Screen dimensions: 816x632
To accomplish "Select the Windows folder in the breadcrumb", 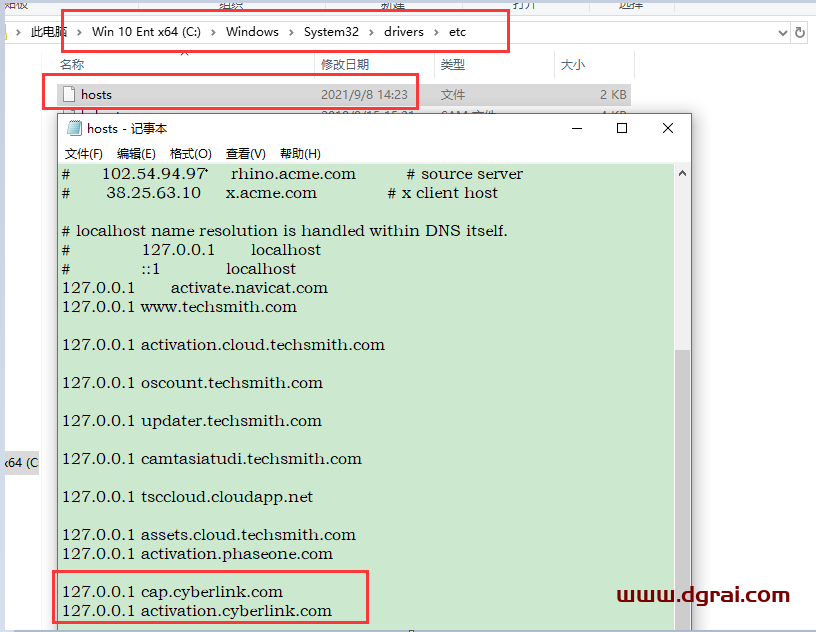I will pos(252,32).
